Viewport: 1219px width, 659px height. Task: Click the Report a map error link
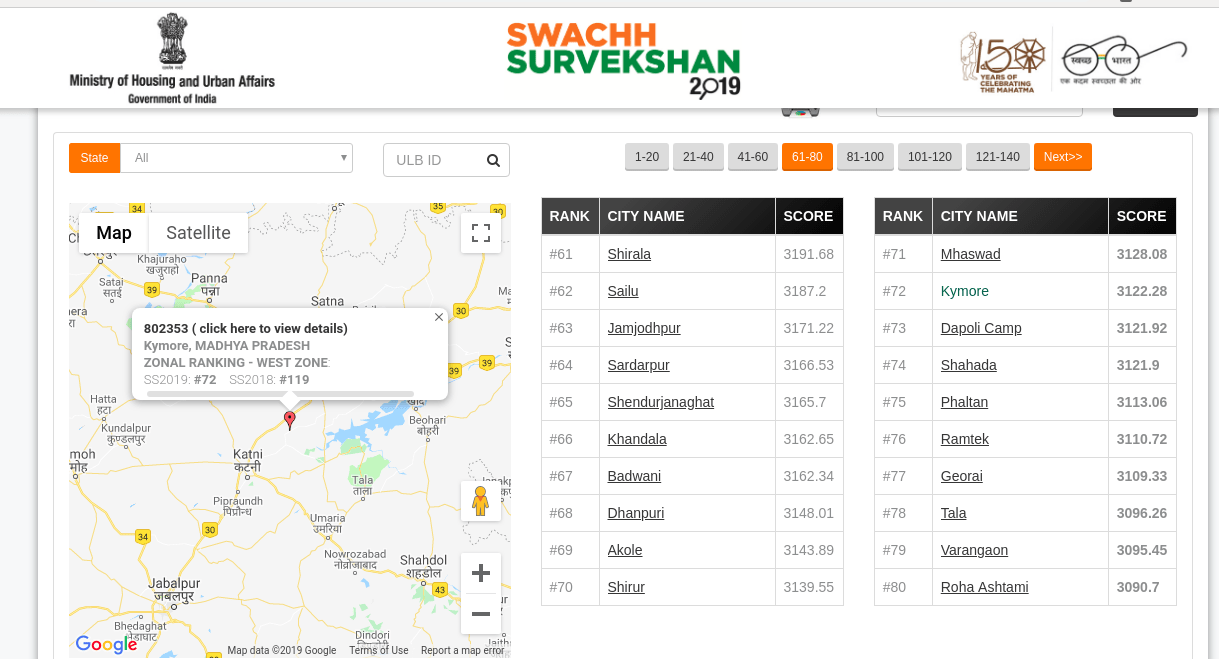click(462, 649)
